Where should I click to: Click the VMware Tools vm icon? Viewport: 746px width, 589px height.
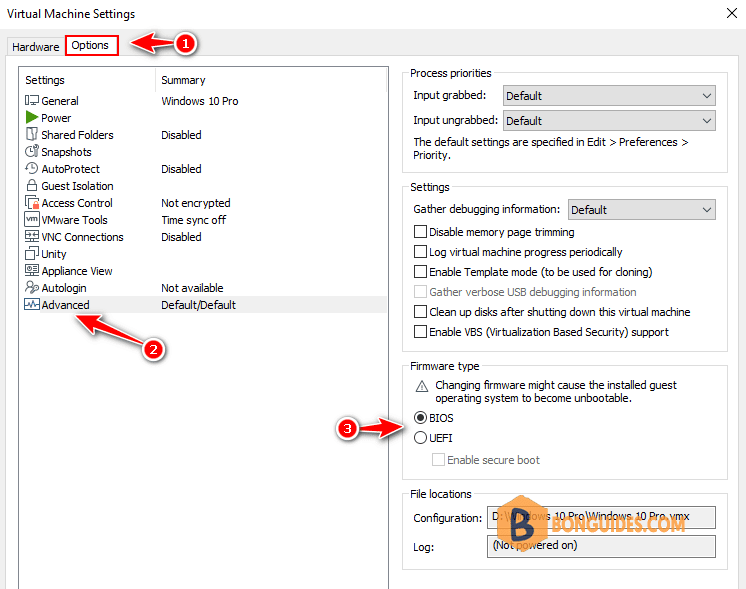click(x=31, y=219)
